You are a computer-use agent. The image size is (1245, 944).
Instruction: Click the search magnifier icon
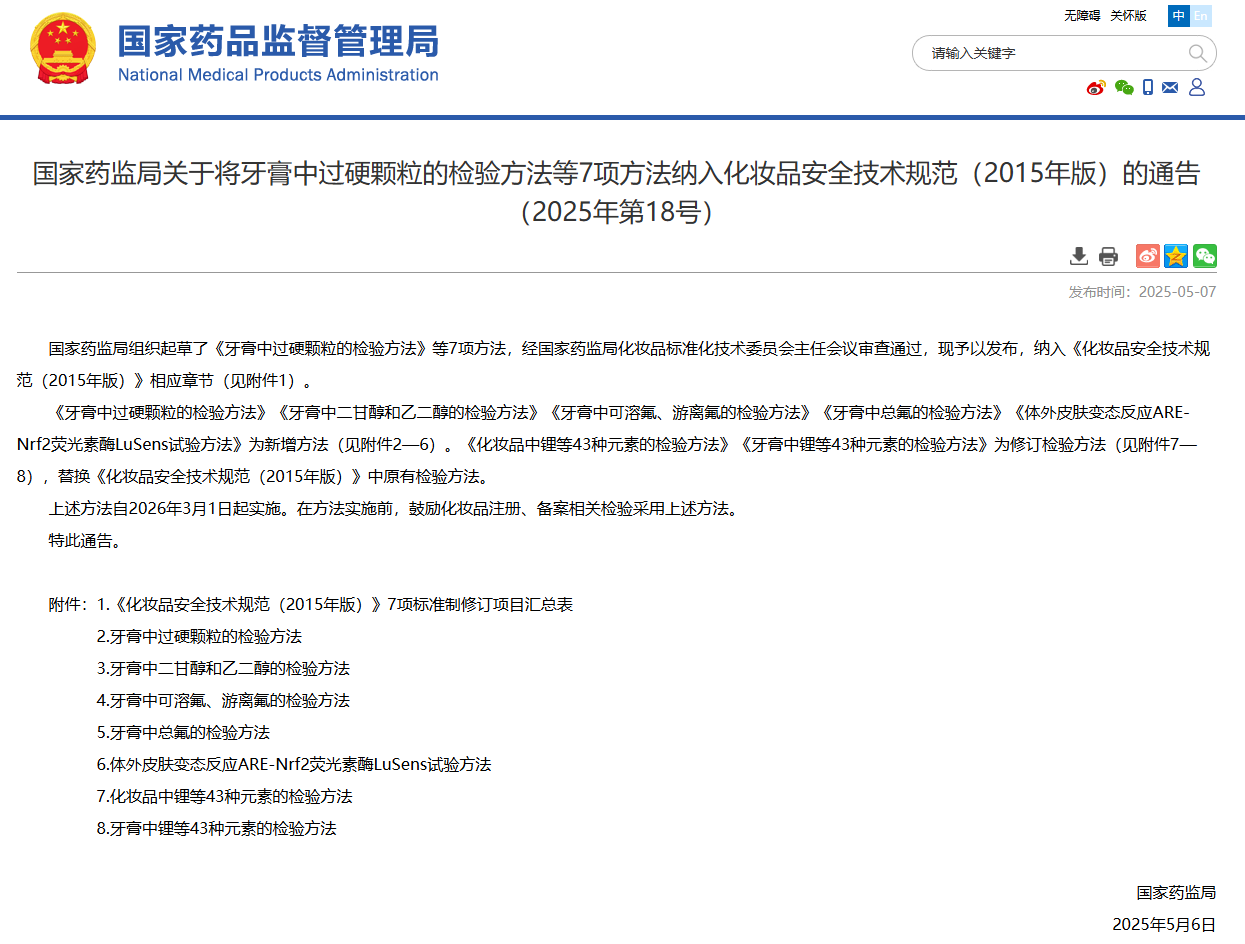1196,53
